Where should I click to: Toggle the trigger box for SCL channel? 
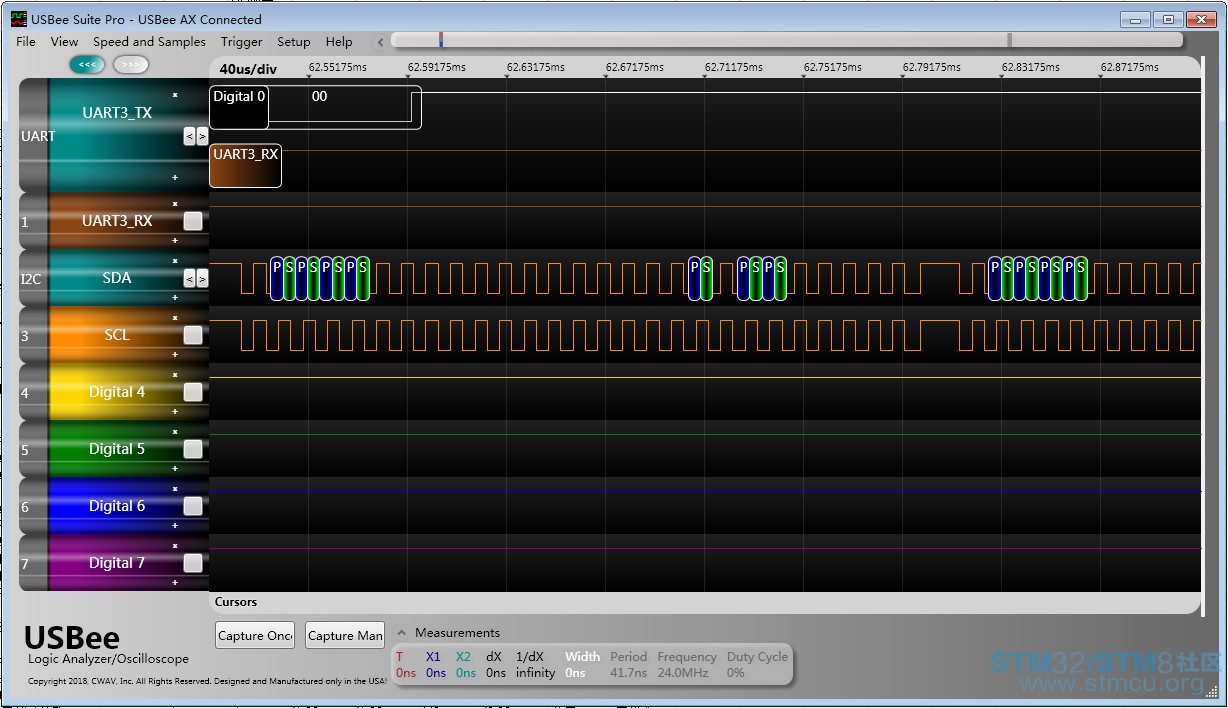pyautogui.click(x=193, y=335)
